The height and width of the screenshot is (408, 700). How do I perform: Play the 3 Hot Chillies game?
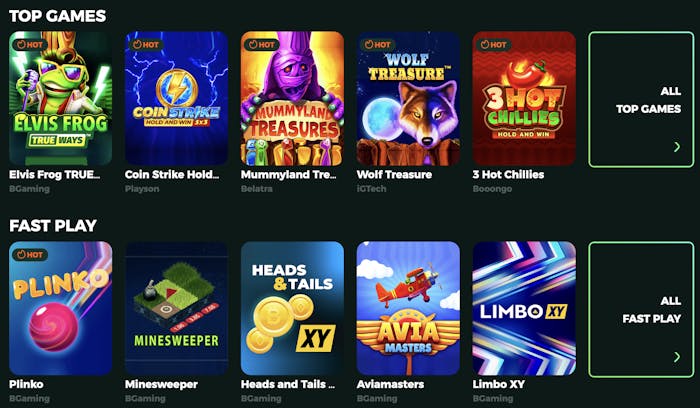(x=524, y=98)
